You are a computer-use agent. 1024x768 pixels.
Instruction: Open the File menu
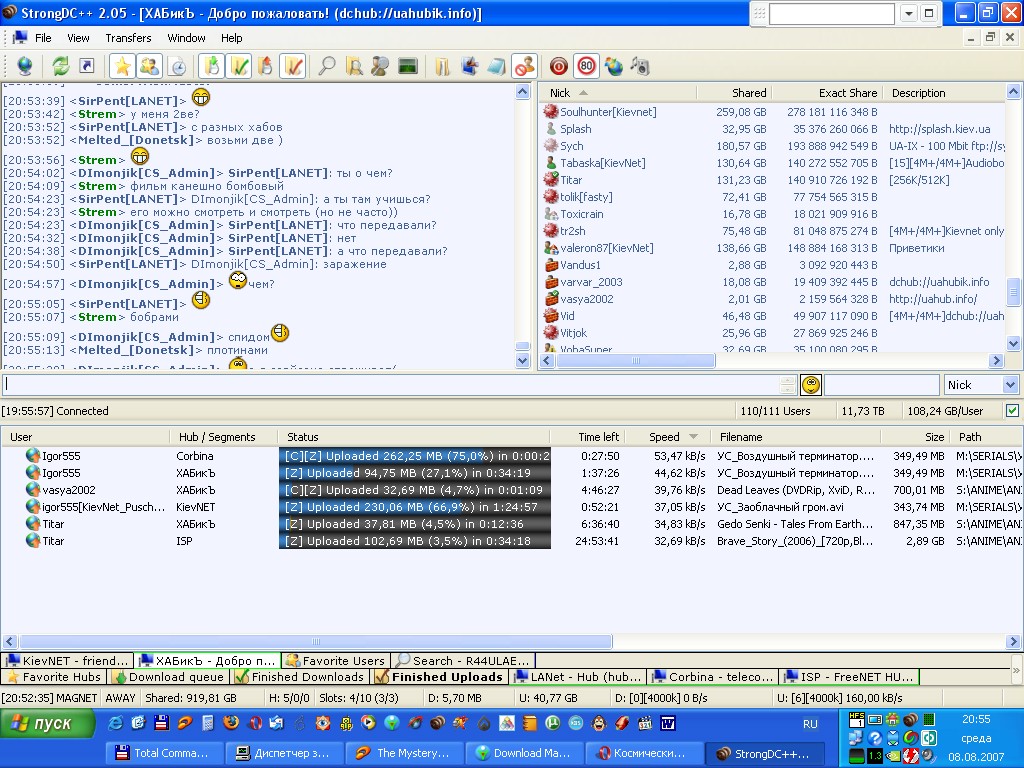(x=43, y=38)
